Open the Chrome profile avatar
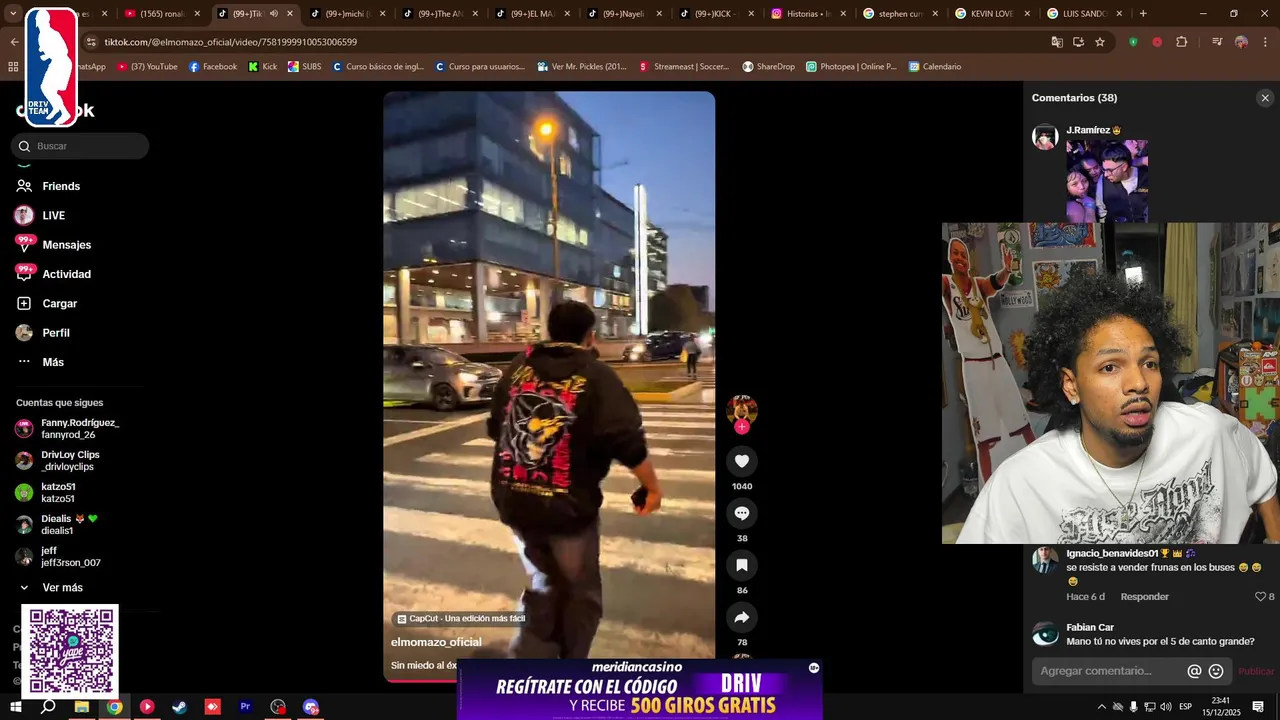 [x=1241, y=42]
